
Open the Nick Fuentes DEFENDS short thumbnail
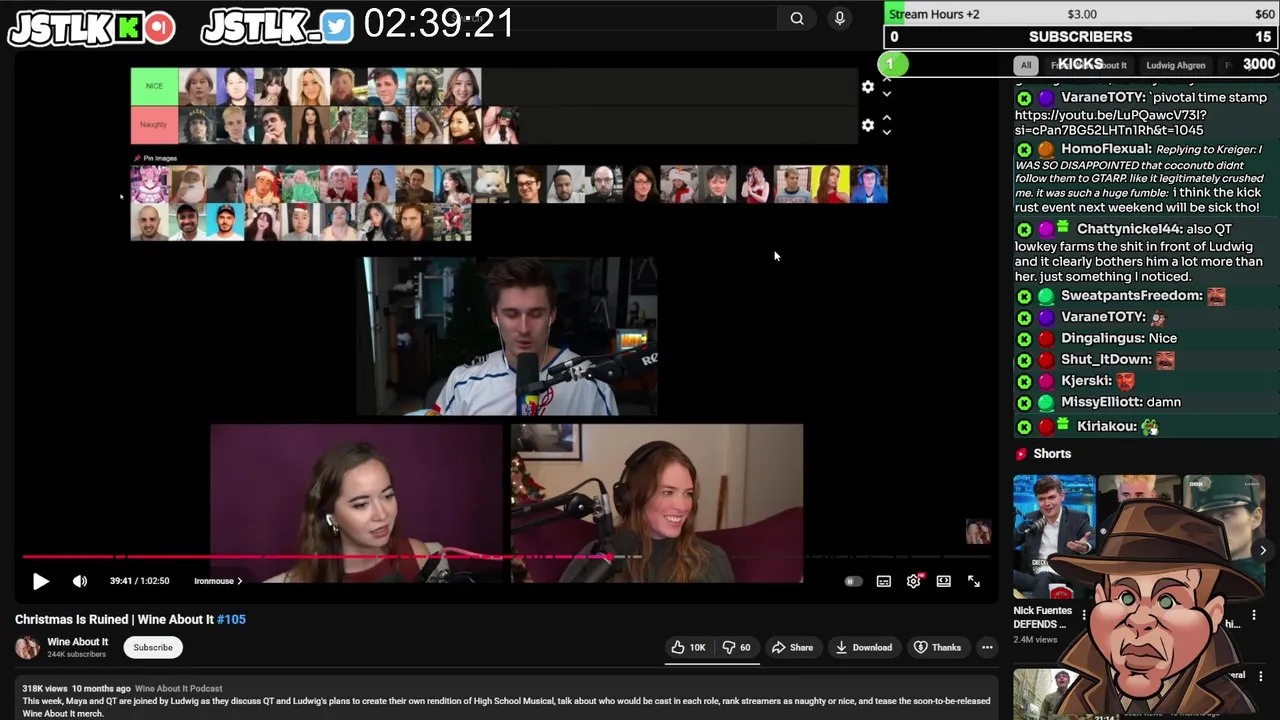coord(1054,536)
